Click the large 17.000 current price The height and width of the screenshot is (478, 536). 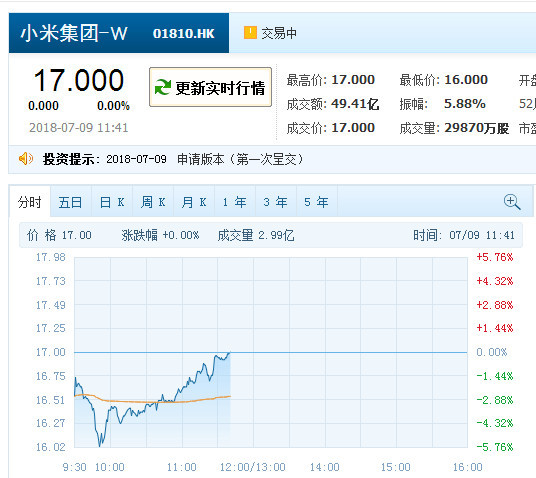tap(79, 80)
